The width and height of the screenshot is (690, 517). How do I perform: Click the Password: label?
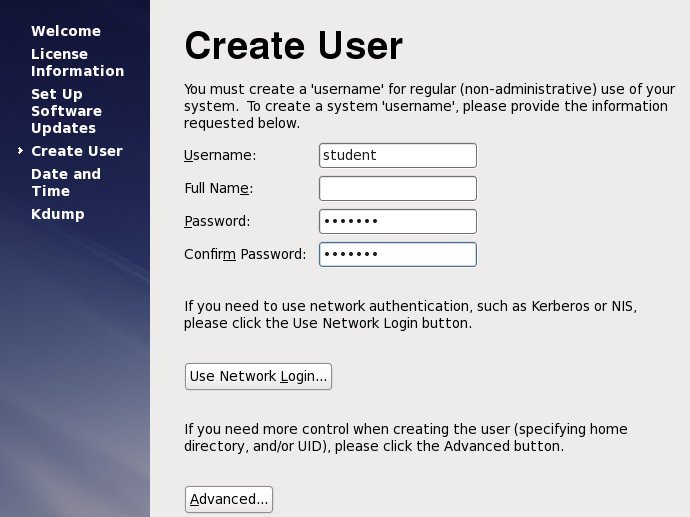[x=217, y=221]
